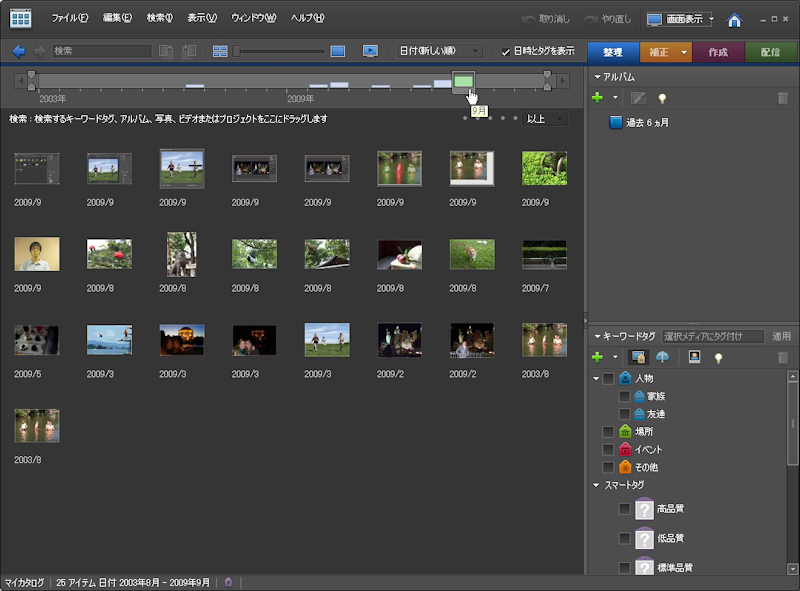The width and height of the screenshot is (800, 591).
Task: Select the 過去 6 ヵ月 album
Action: (647, 123)
